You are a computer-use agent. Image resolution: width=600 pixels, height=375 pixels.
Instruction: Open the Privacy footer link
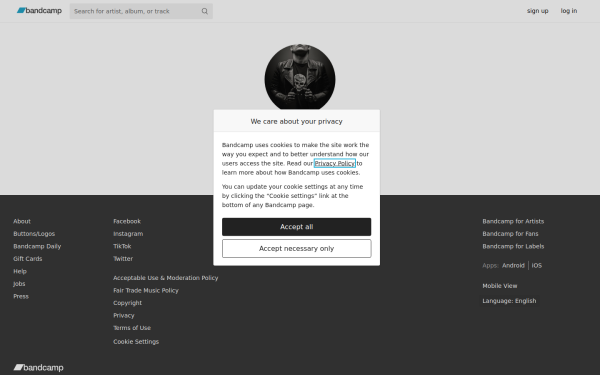(x=124, y=316)
